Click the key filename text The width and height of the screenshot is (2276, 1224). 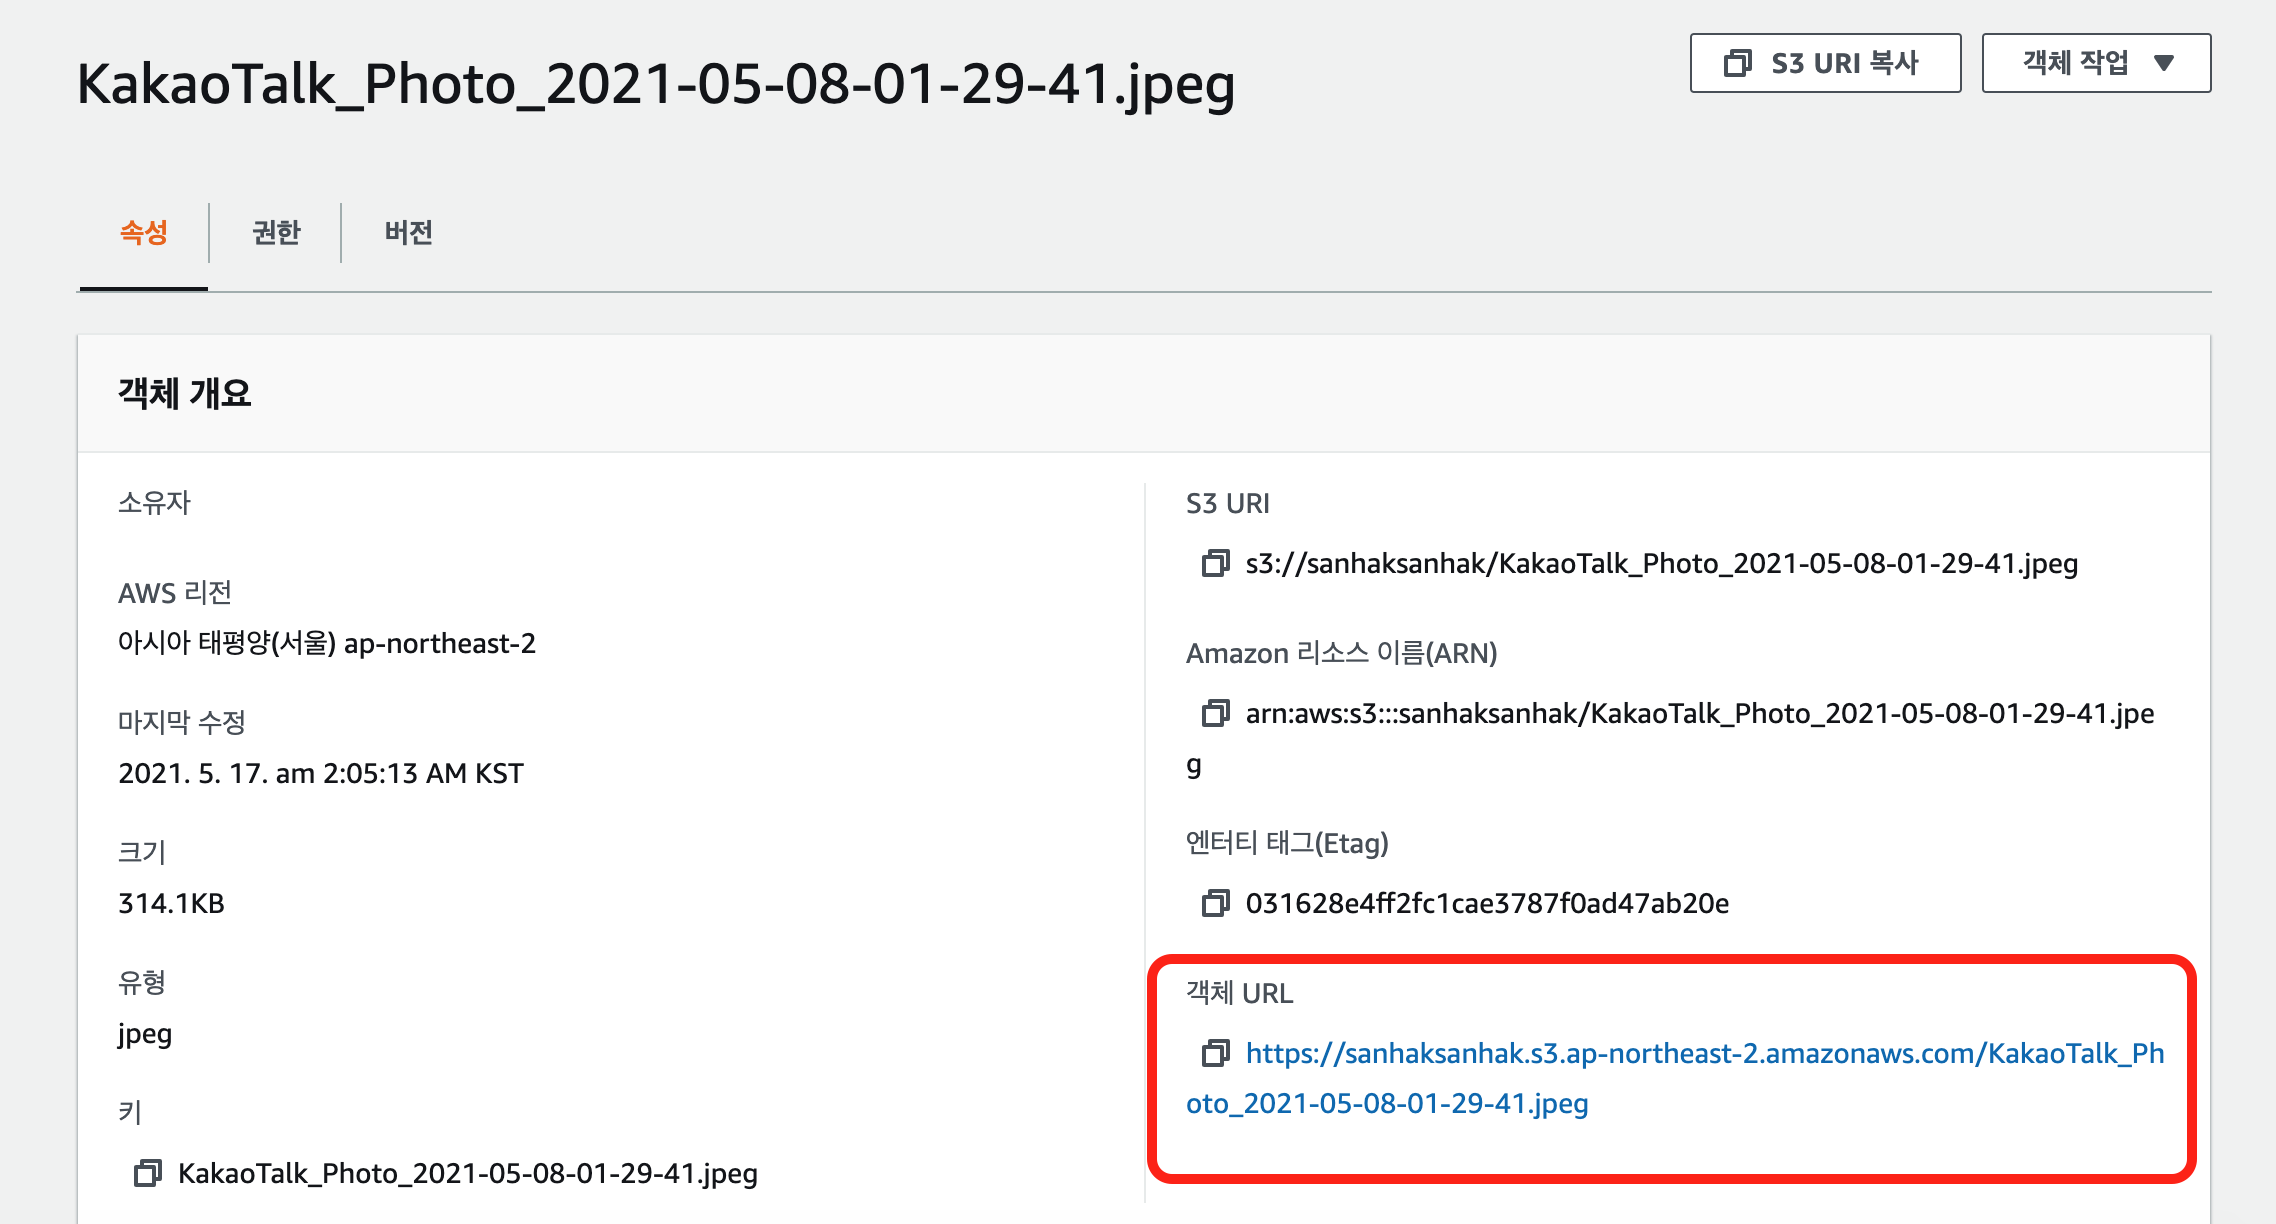pos(468,1174)
